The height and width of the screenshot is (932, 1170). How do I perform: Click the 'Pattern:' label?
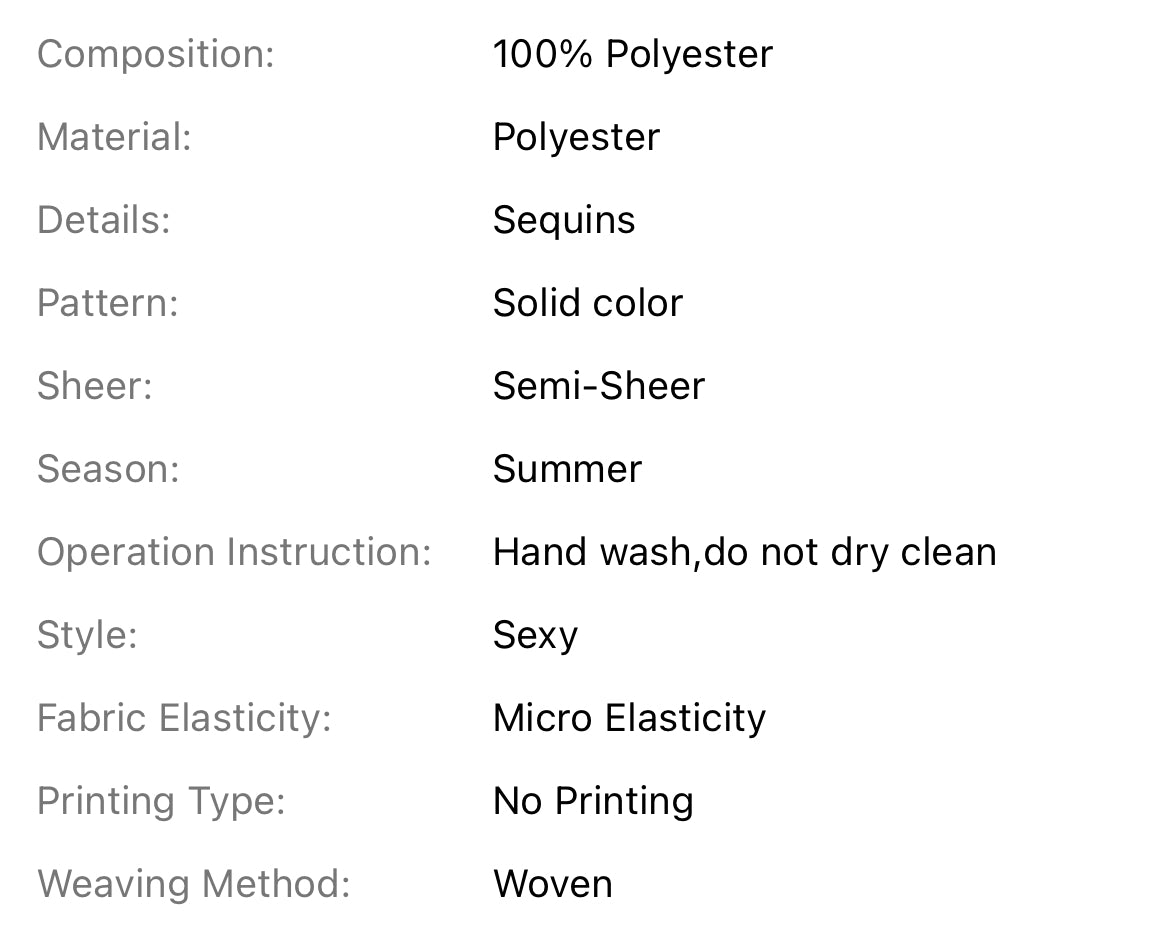coord(108,303)
